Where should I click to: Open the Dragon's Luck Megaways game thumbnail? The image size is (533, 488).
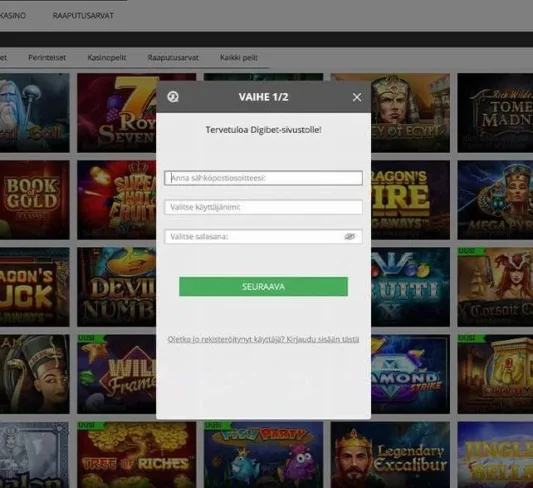[x=34, y=287]
